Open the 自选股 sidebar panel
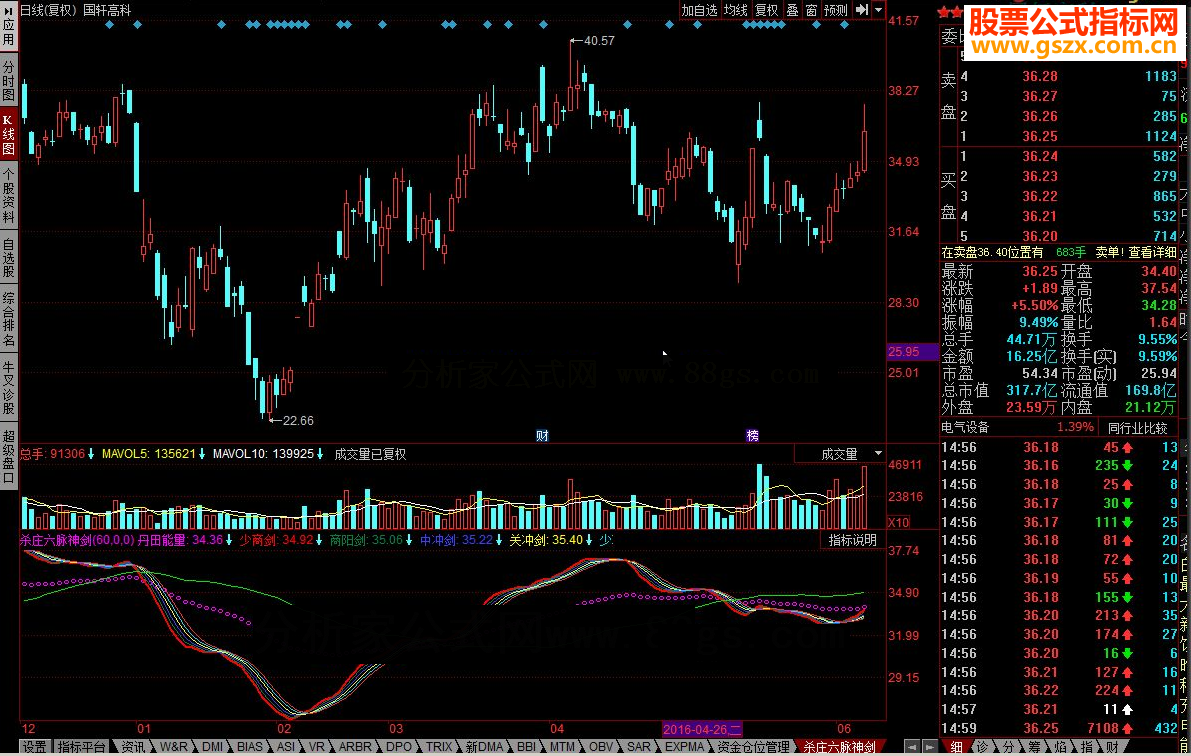Screen dimensions: 1191x756 pos(9,257)
